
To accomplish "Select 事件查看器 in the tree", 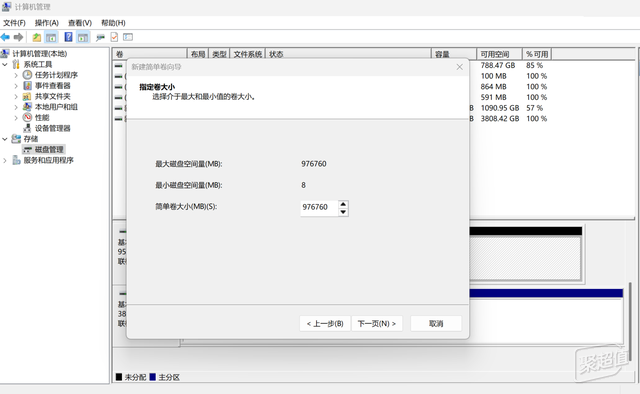I will (x=52, y=85).
